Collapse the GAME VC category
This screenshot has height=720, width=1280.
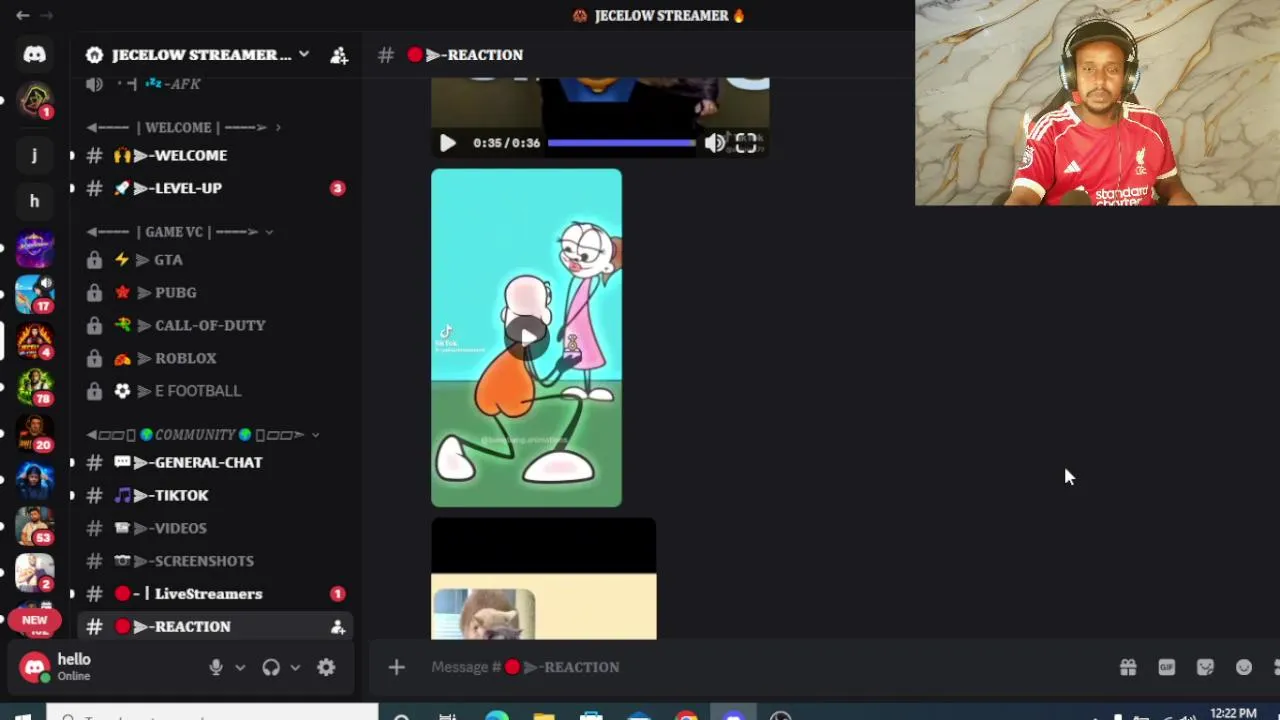[x=179, y=231]
